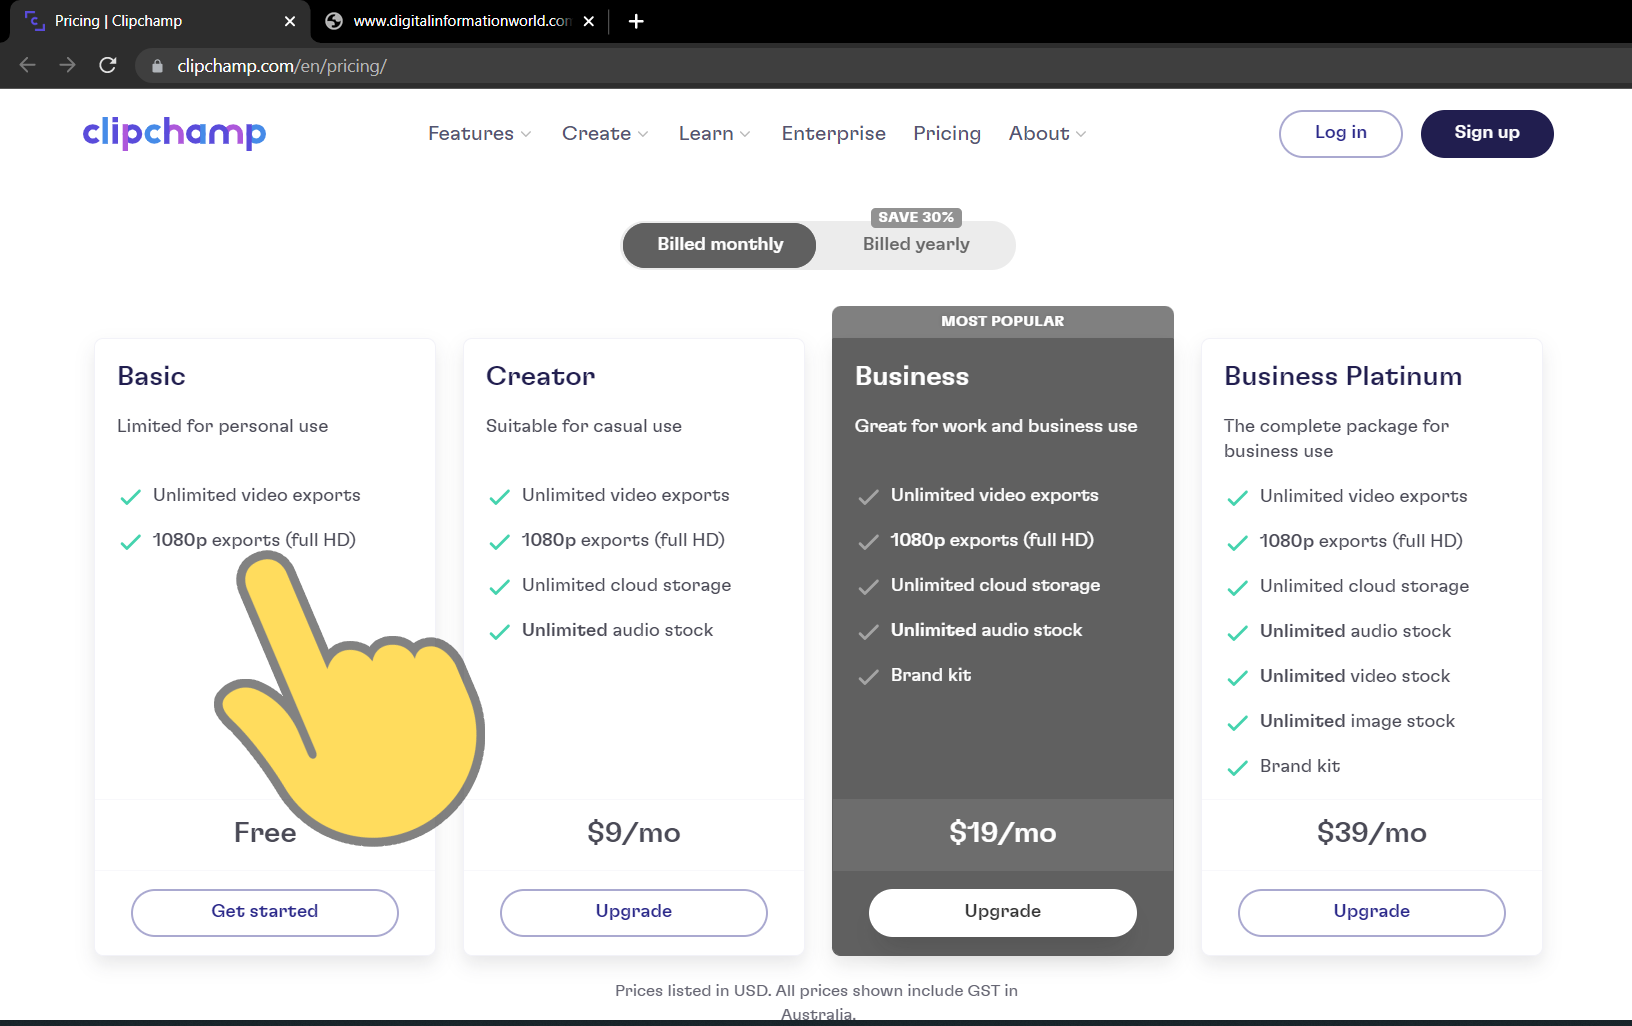Click the SAVE 30% badge

pyautogui.click(x=916, y=217)
